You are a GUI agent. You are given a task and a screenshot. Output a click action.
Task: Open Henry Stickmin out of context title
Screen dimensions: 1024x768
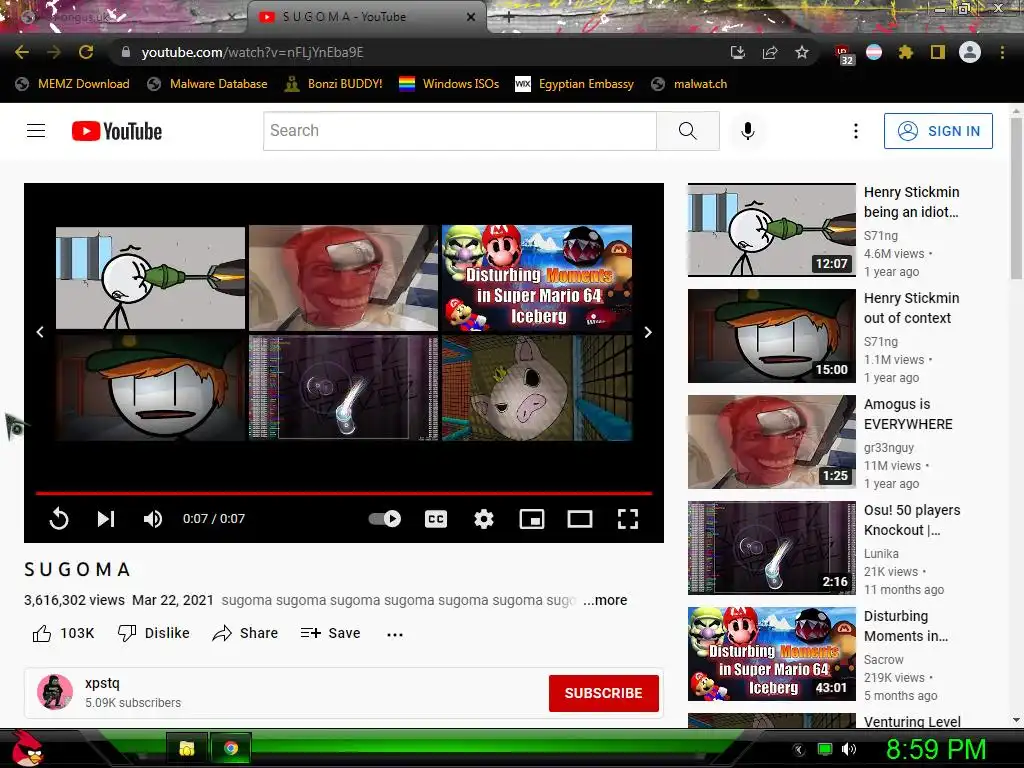click(911, 308)
